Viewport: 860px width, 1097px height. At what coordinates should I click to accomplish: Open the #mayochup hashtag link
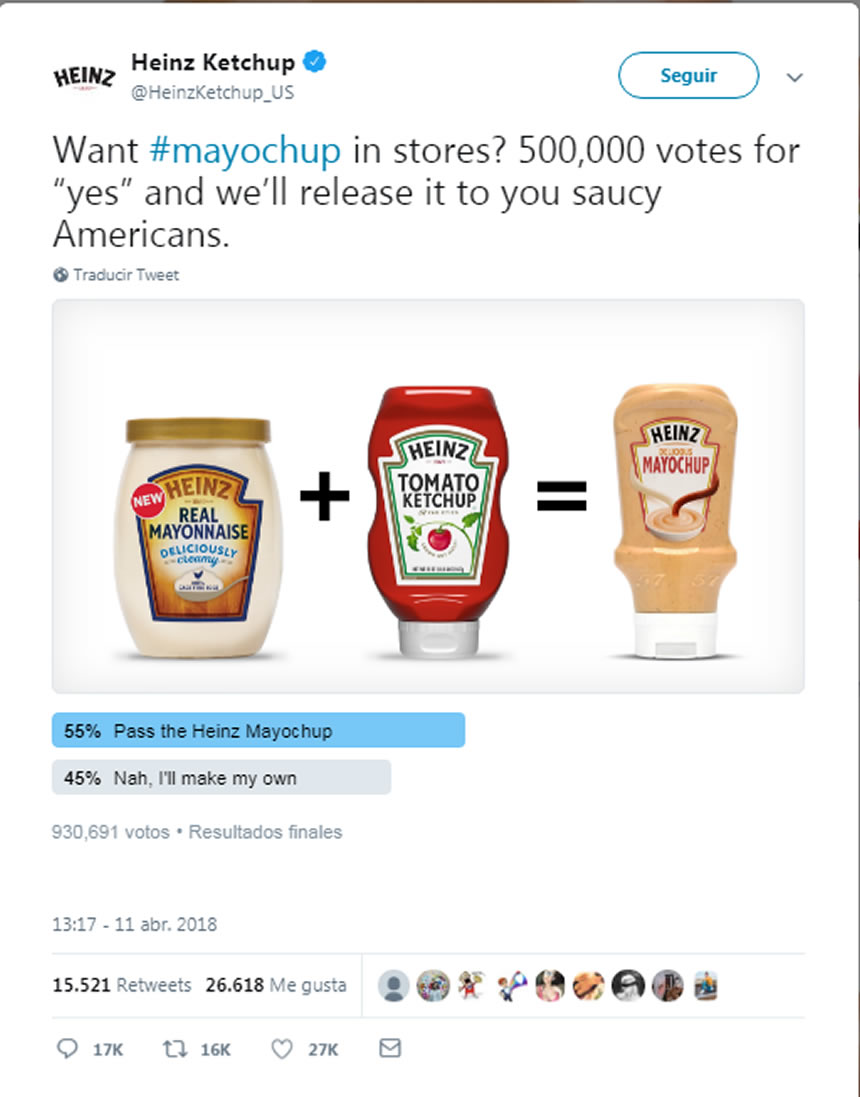click(245, 150)
